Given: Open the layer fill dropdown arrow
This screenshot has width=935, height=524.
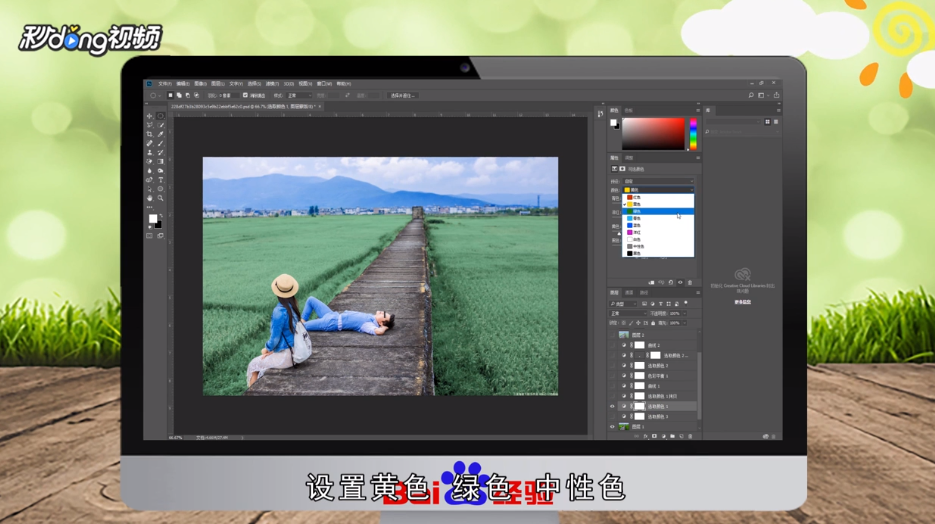Looking at the screenshot, I should (685, 323).
